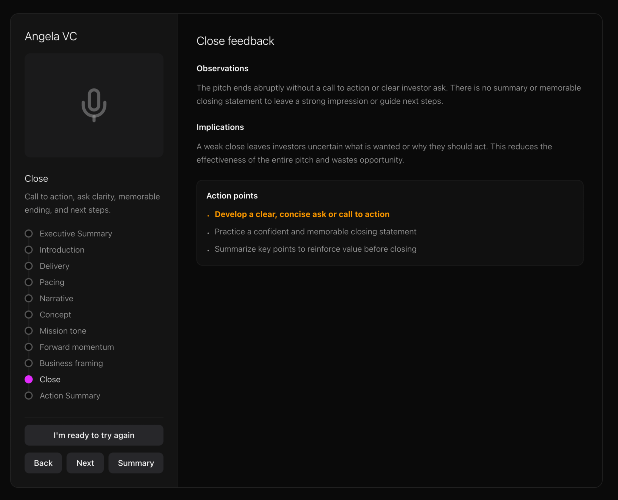
Task: Select the Executive Summary section
Action: pos(75,233)
